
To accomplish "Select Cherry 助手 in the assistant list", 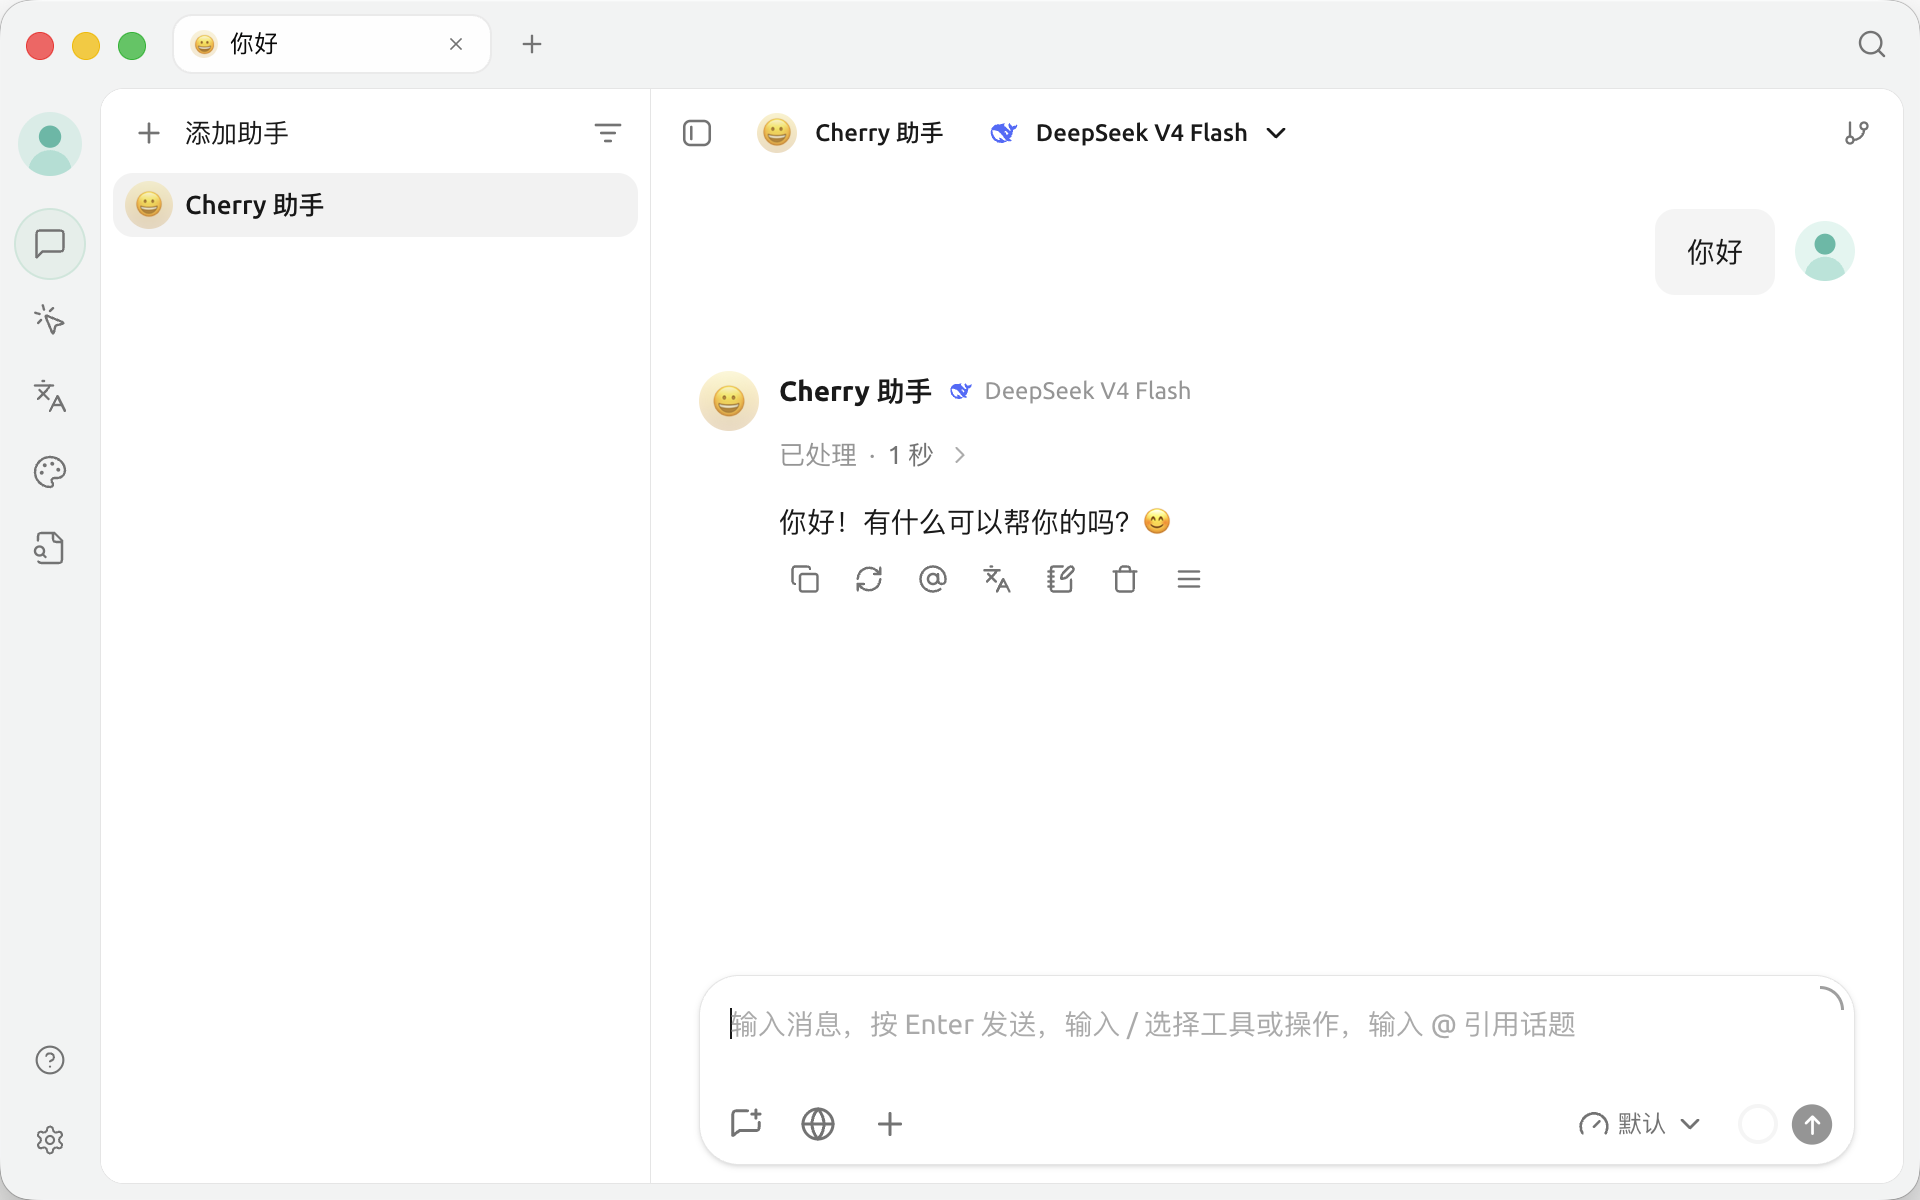I will pyautogui.click(x=375, y=205).
